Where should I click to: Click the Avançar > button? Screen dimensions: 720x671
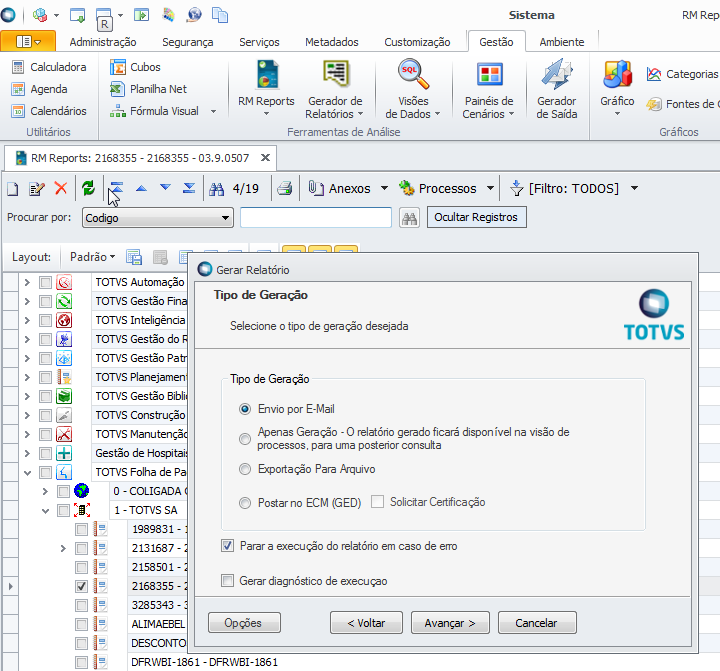click(x=450, y=623)
